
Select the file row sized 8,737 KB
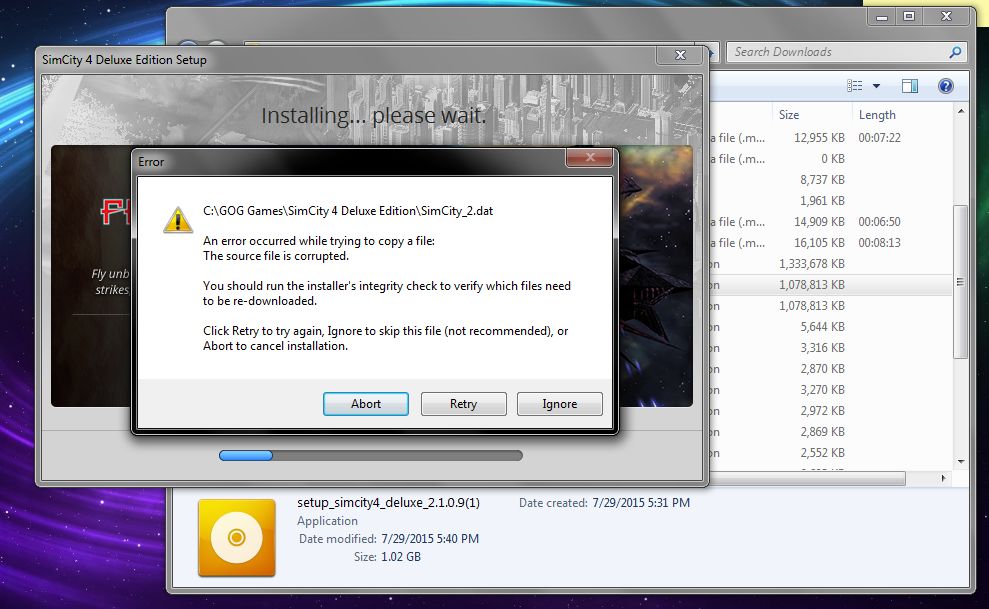point(831,180)
